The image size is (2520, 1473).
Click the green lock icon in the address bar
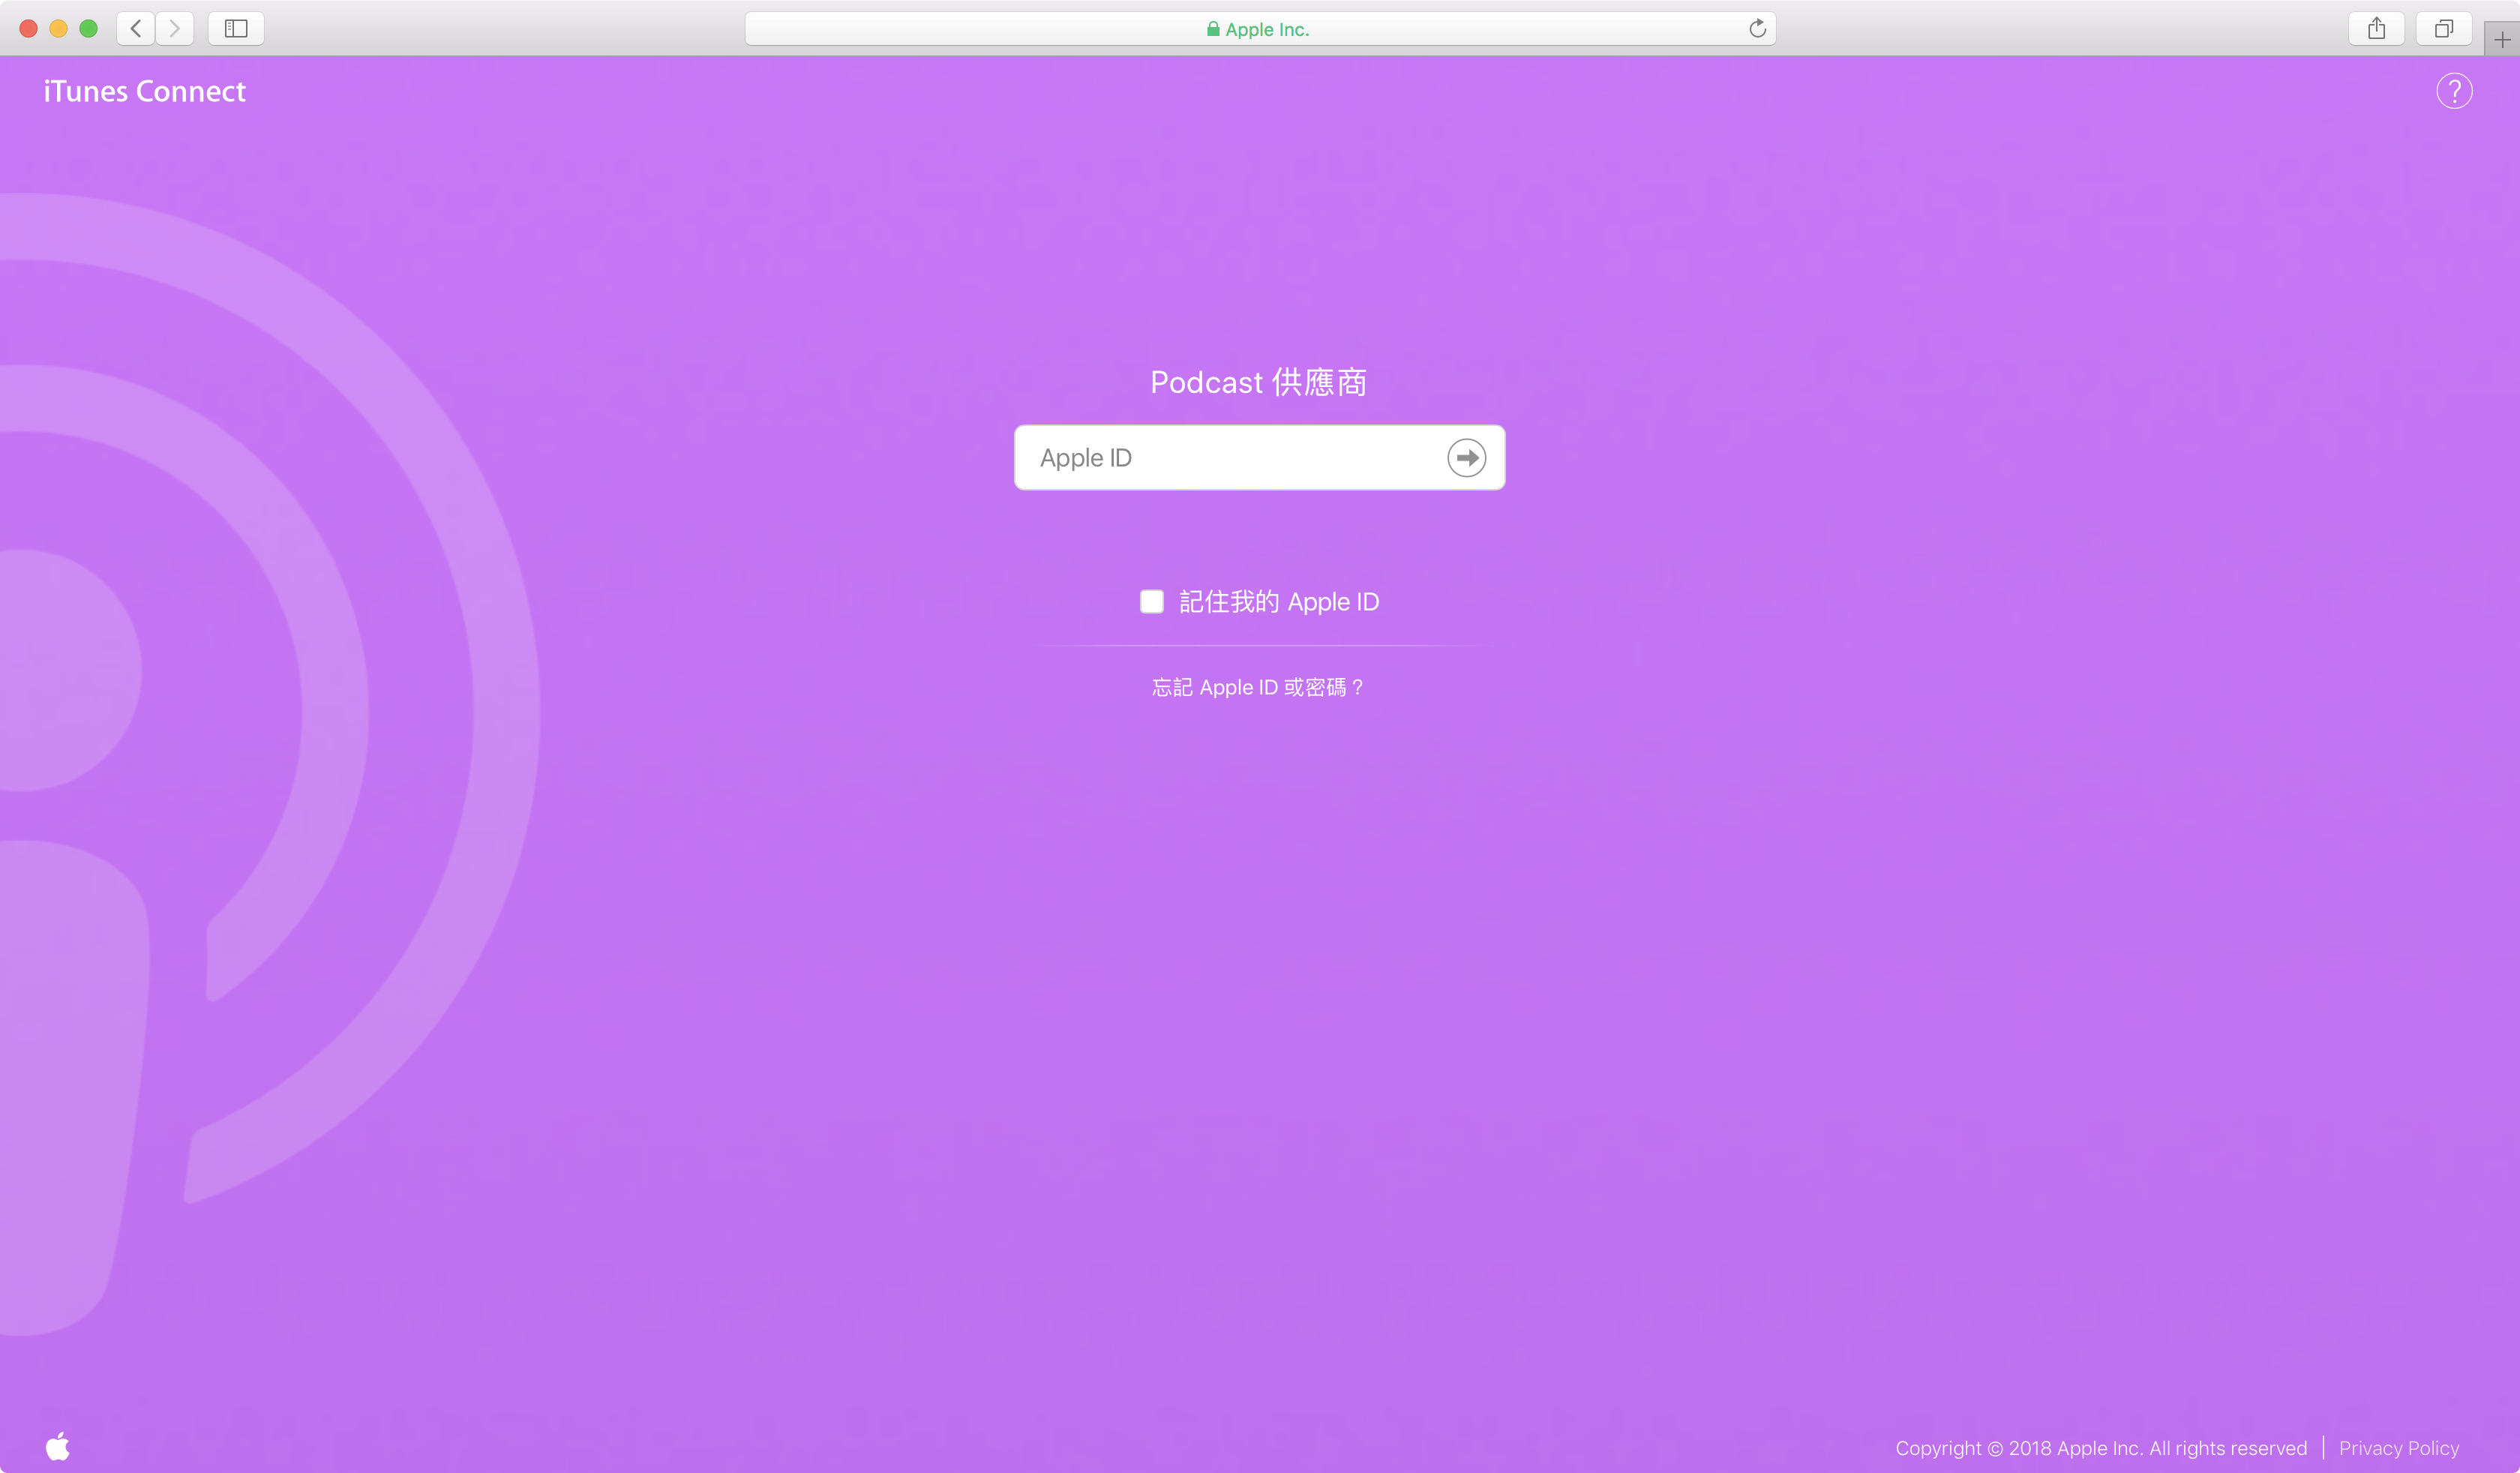click(1212, 29)
